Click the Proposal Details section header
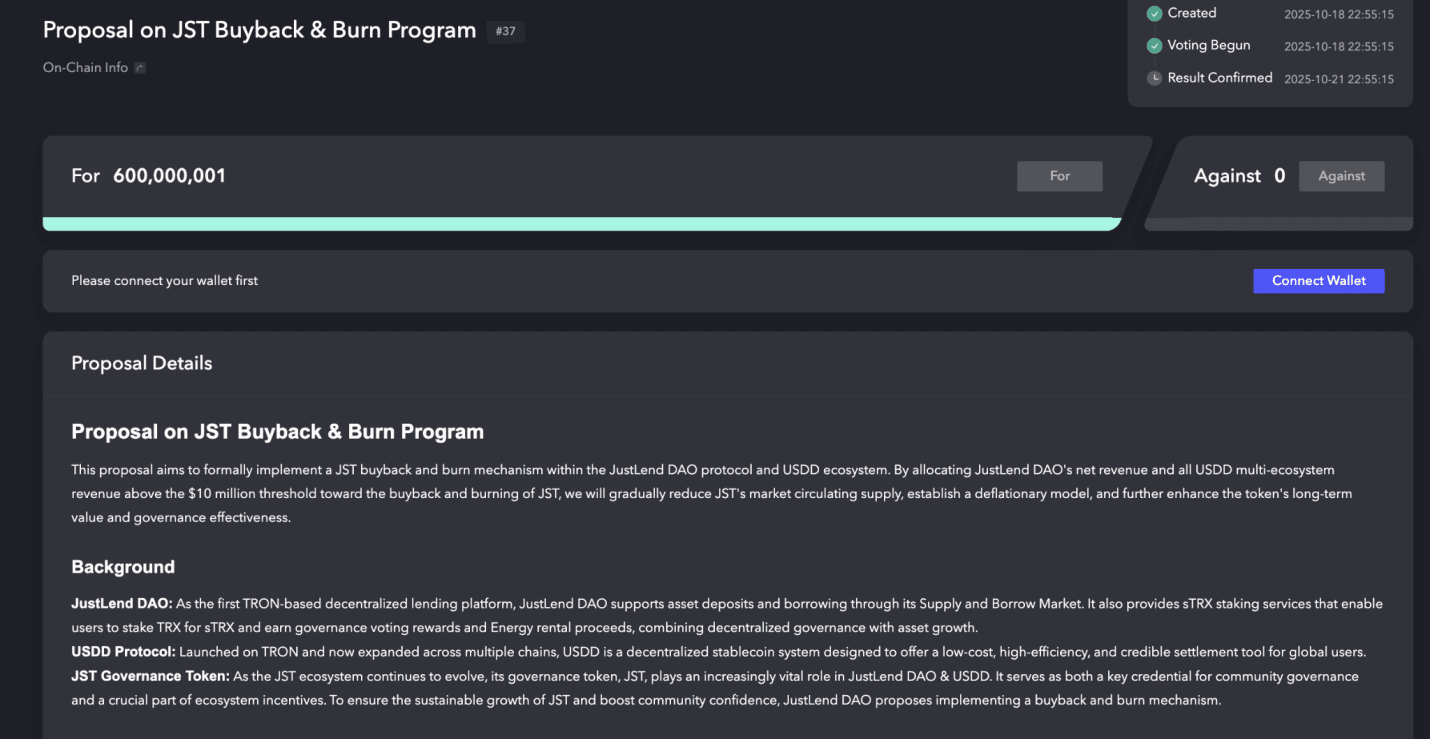 [142, 363]
